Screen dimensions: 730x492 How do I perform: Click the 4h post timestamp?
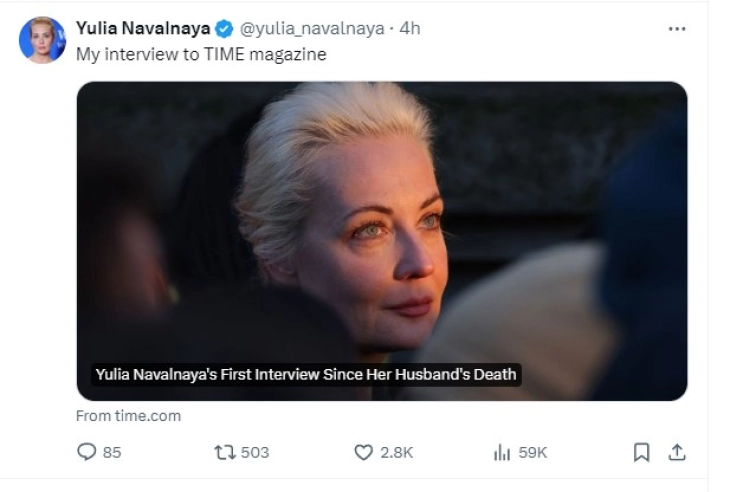click(410, 29)
